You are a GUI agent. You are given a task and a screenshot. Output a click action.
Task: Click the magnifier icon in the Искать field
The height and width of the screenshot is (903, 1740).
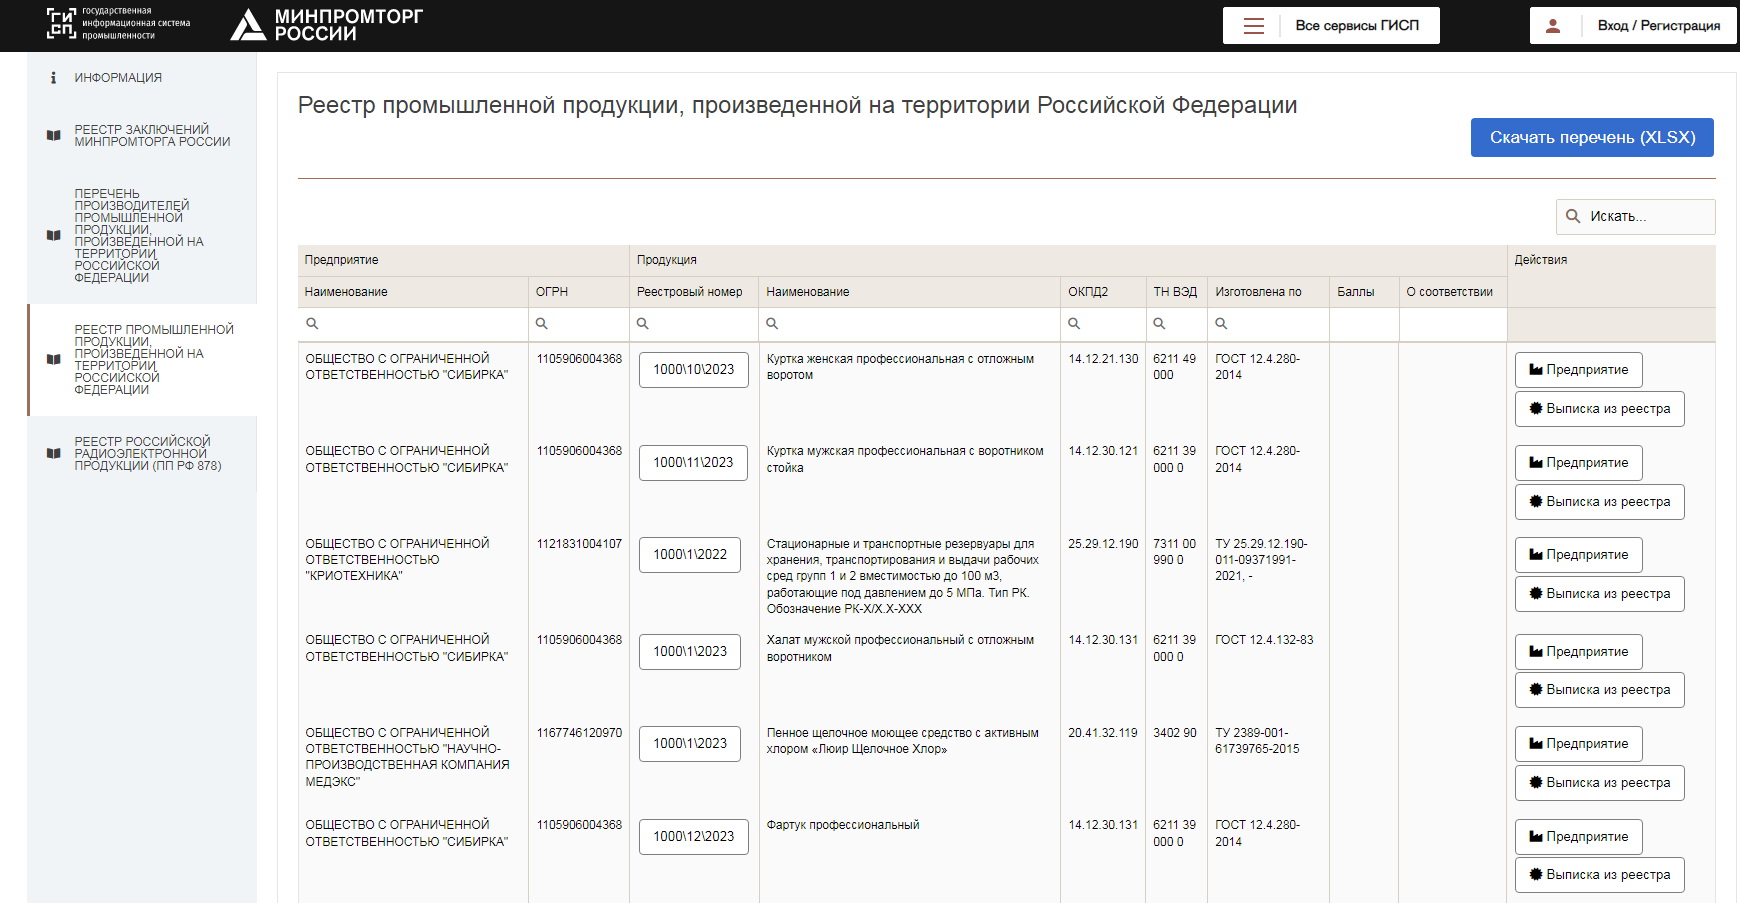tap(1573, 216)
